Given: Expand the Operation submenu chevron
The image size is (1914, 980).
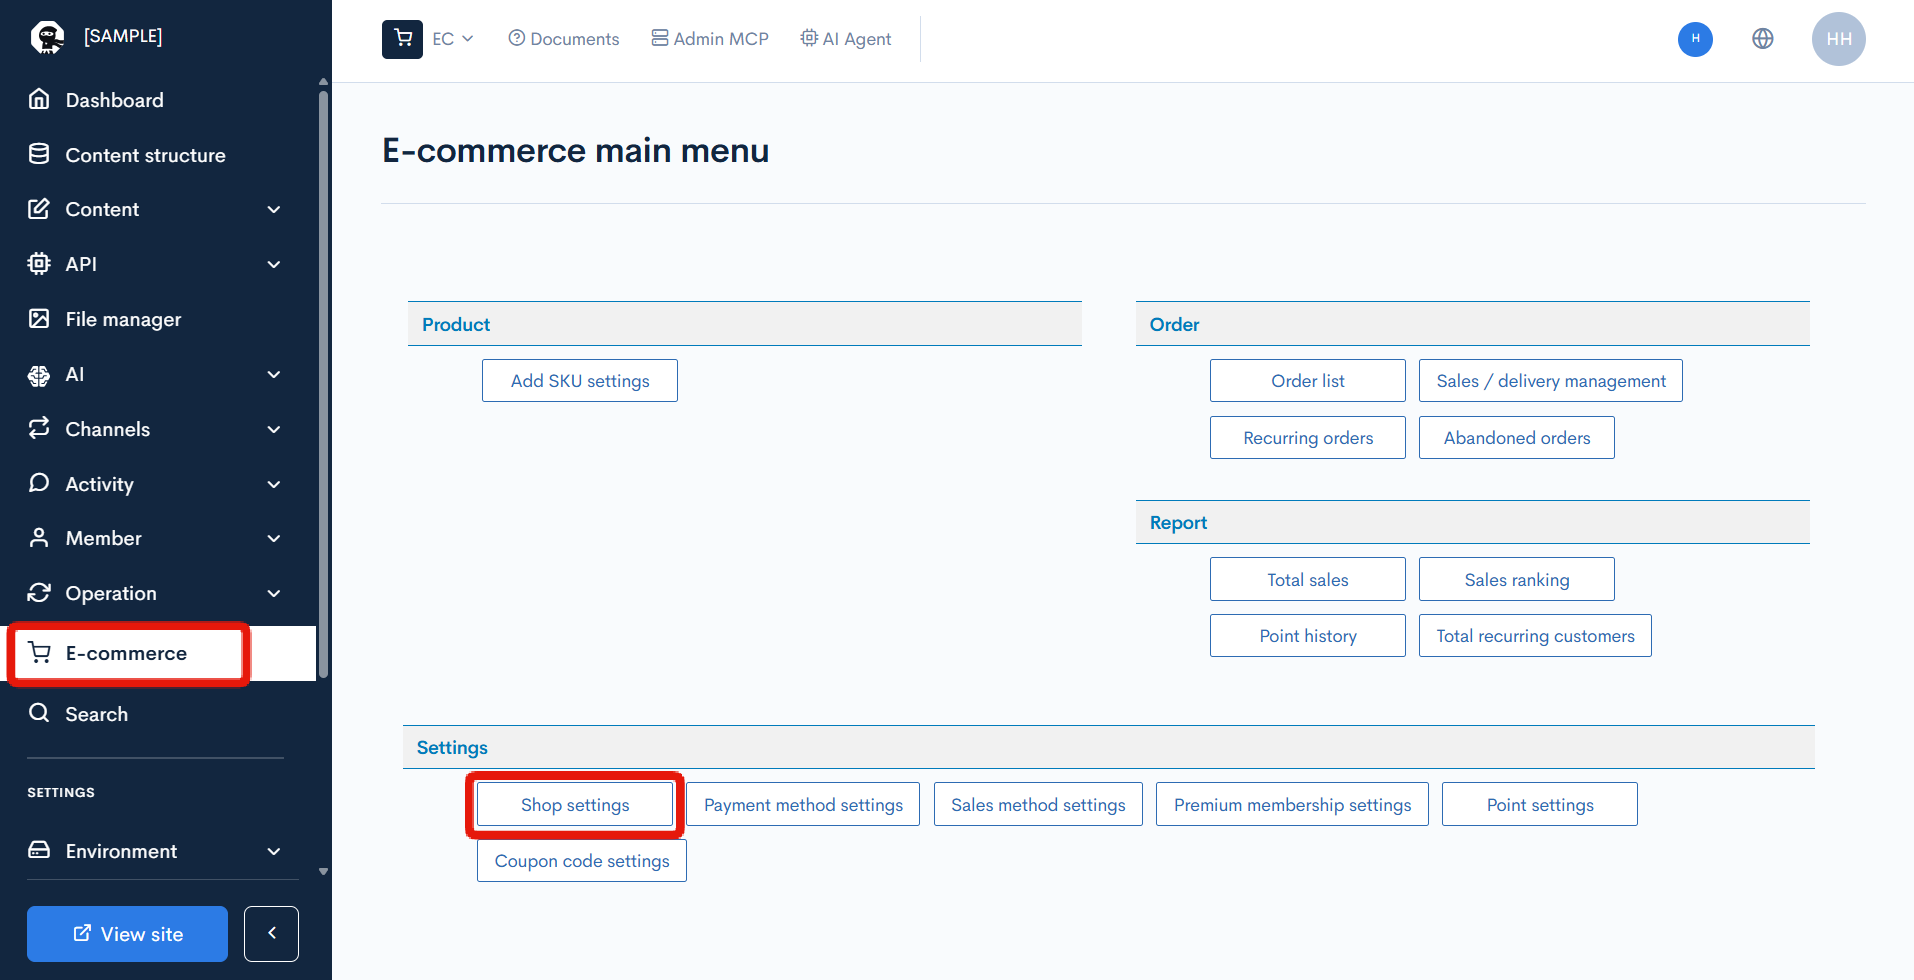Looking at the screenshot, I should 274,593.
